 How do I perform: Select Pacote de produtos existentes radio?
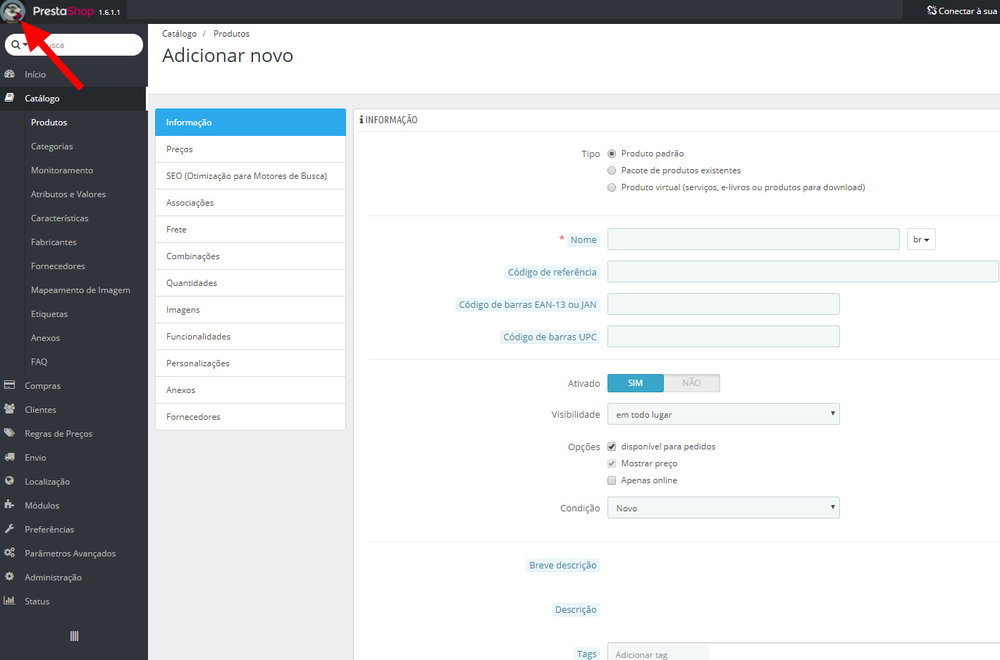[612, 170]
